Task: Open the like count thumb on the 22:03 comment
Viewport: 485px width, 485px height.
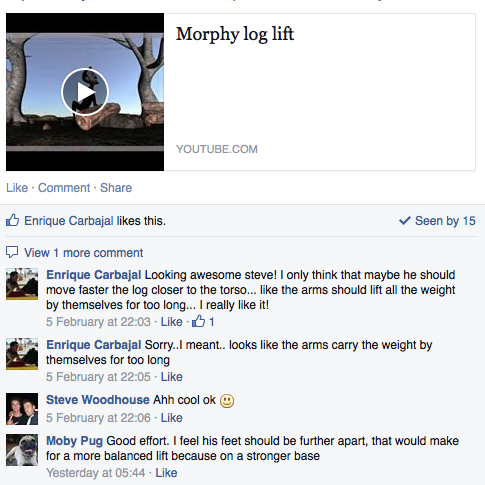Action: (x=199, y=321)
